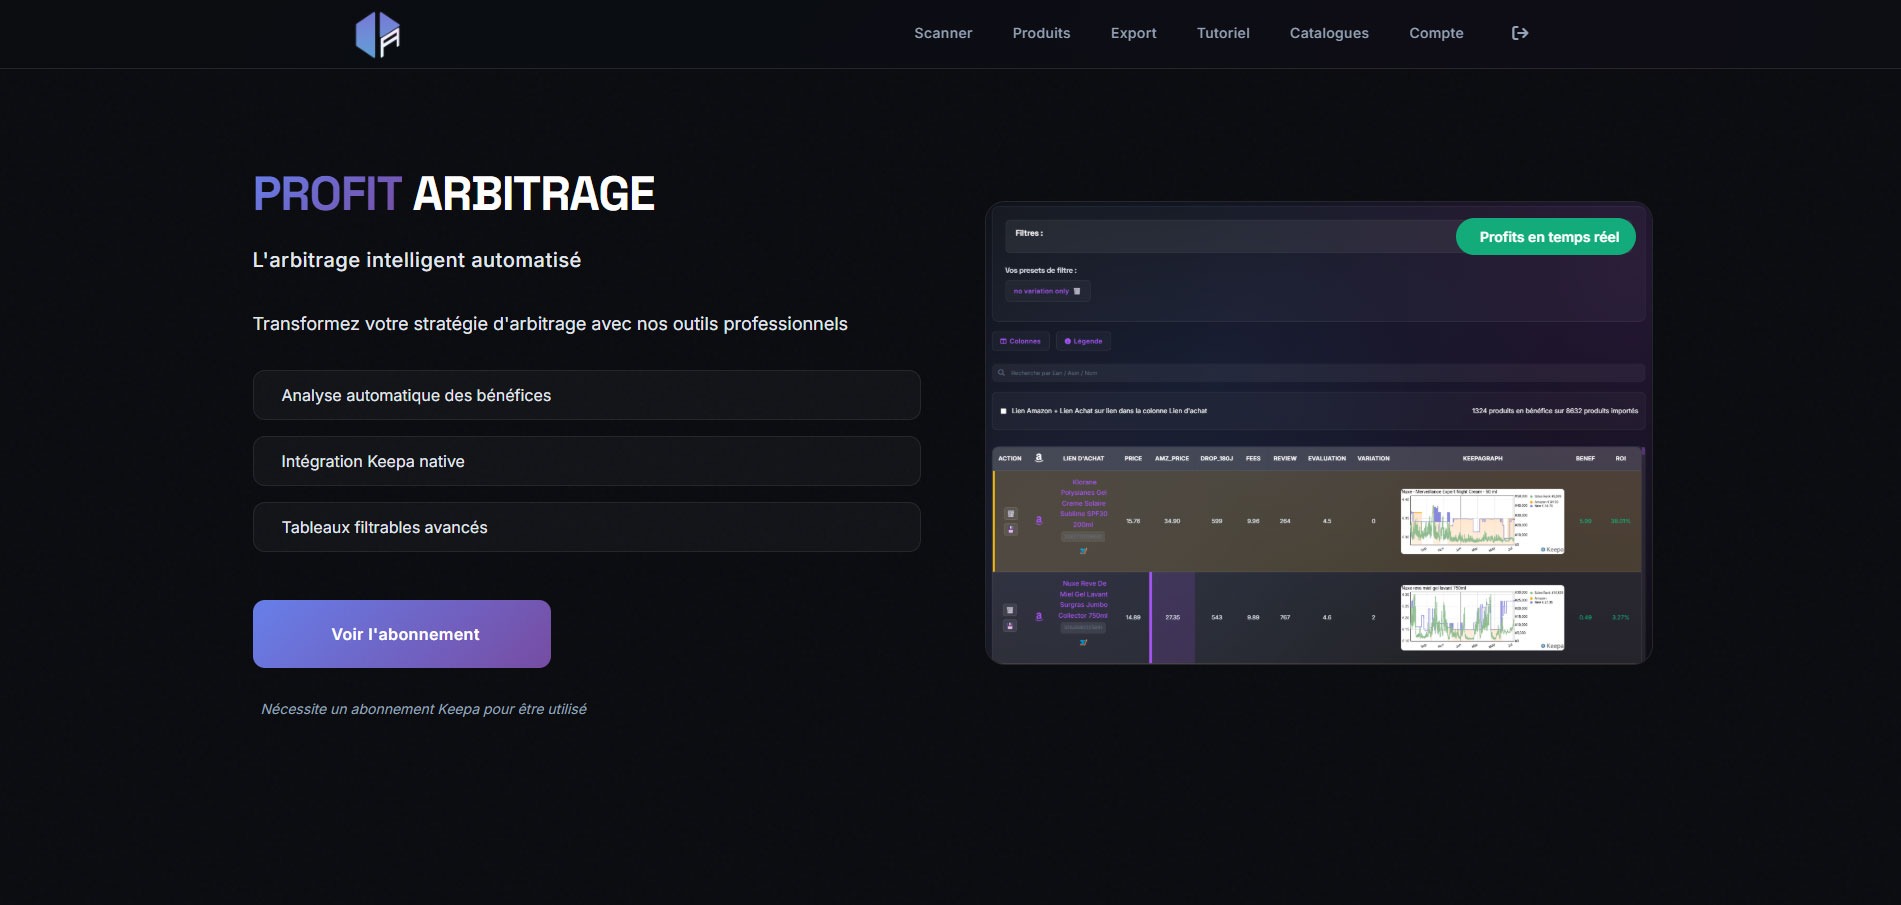1901x905 pixels.
Task: Go to the Produits page
Action: [x=1041, y=33]
